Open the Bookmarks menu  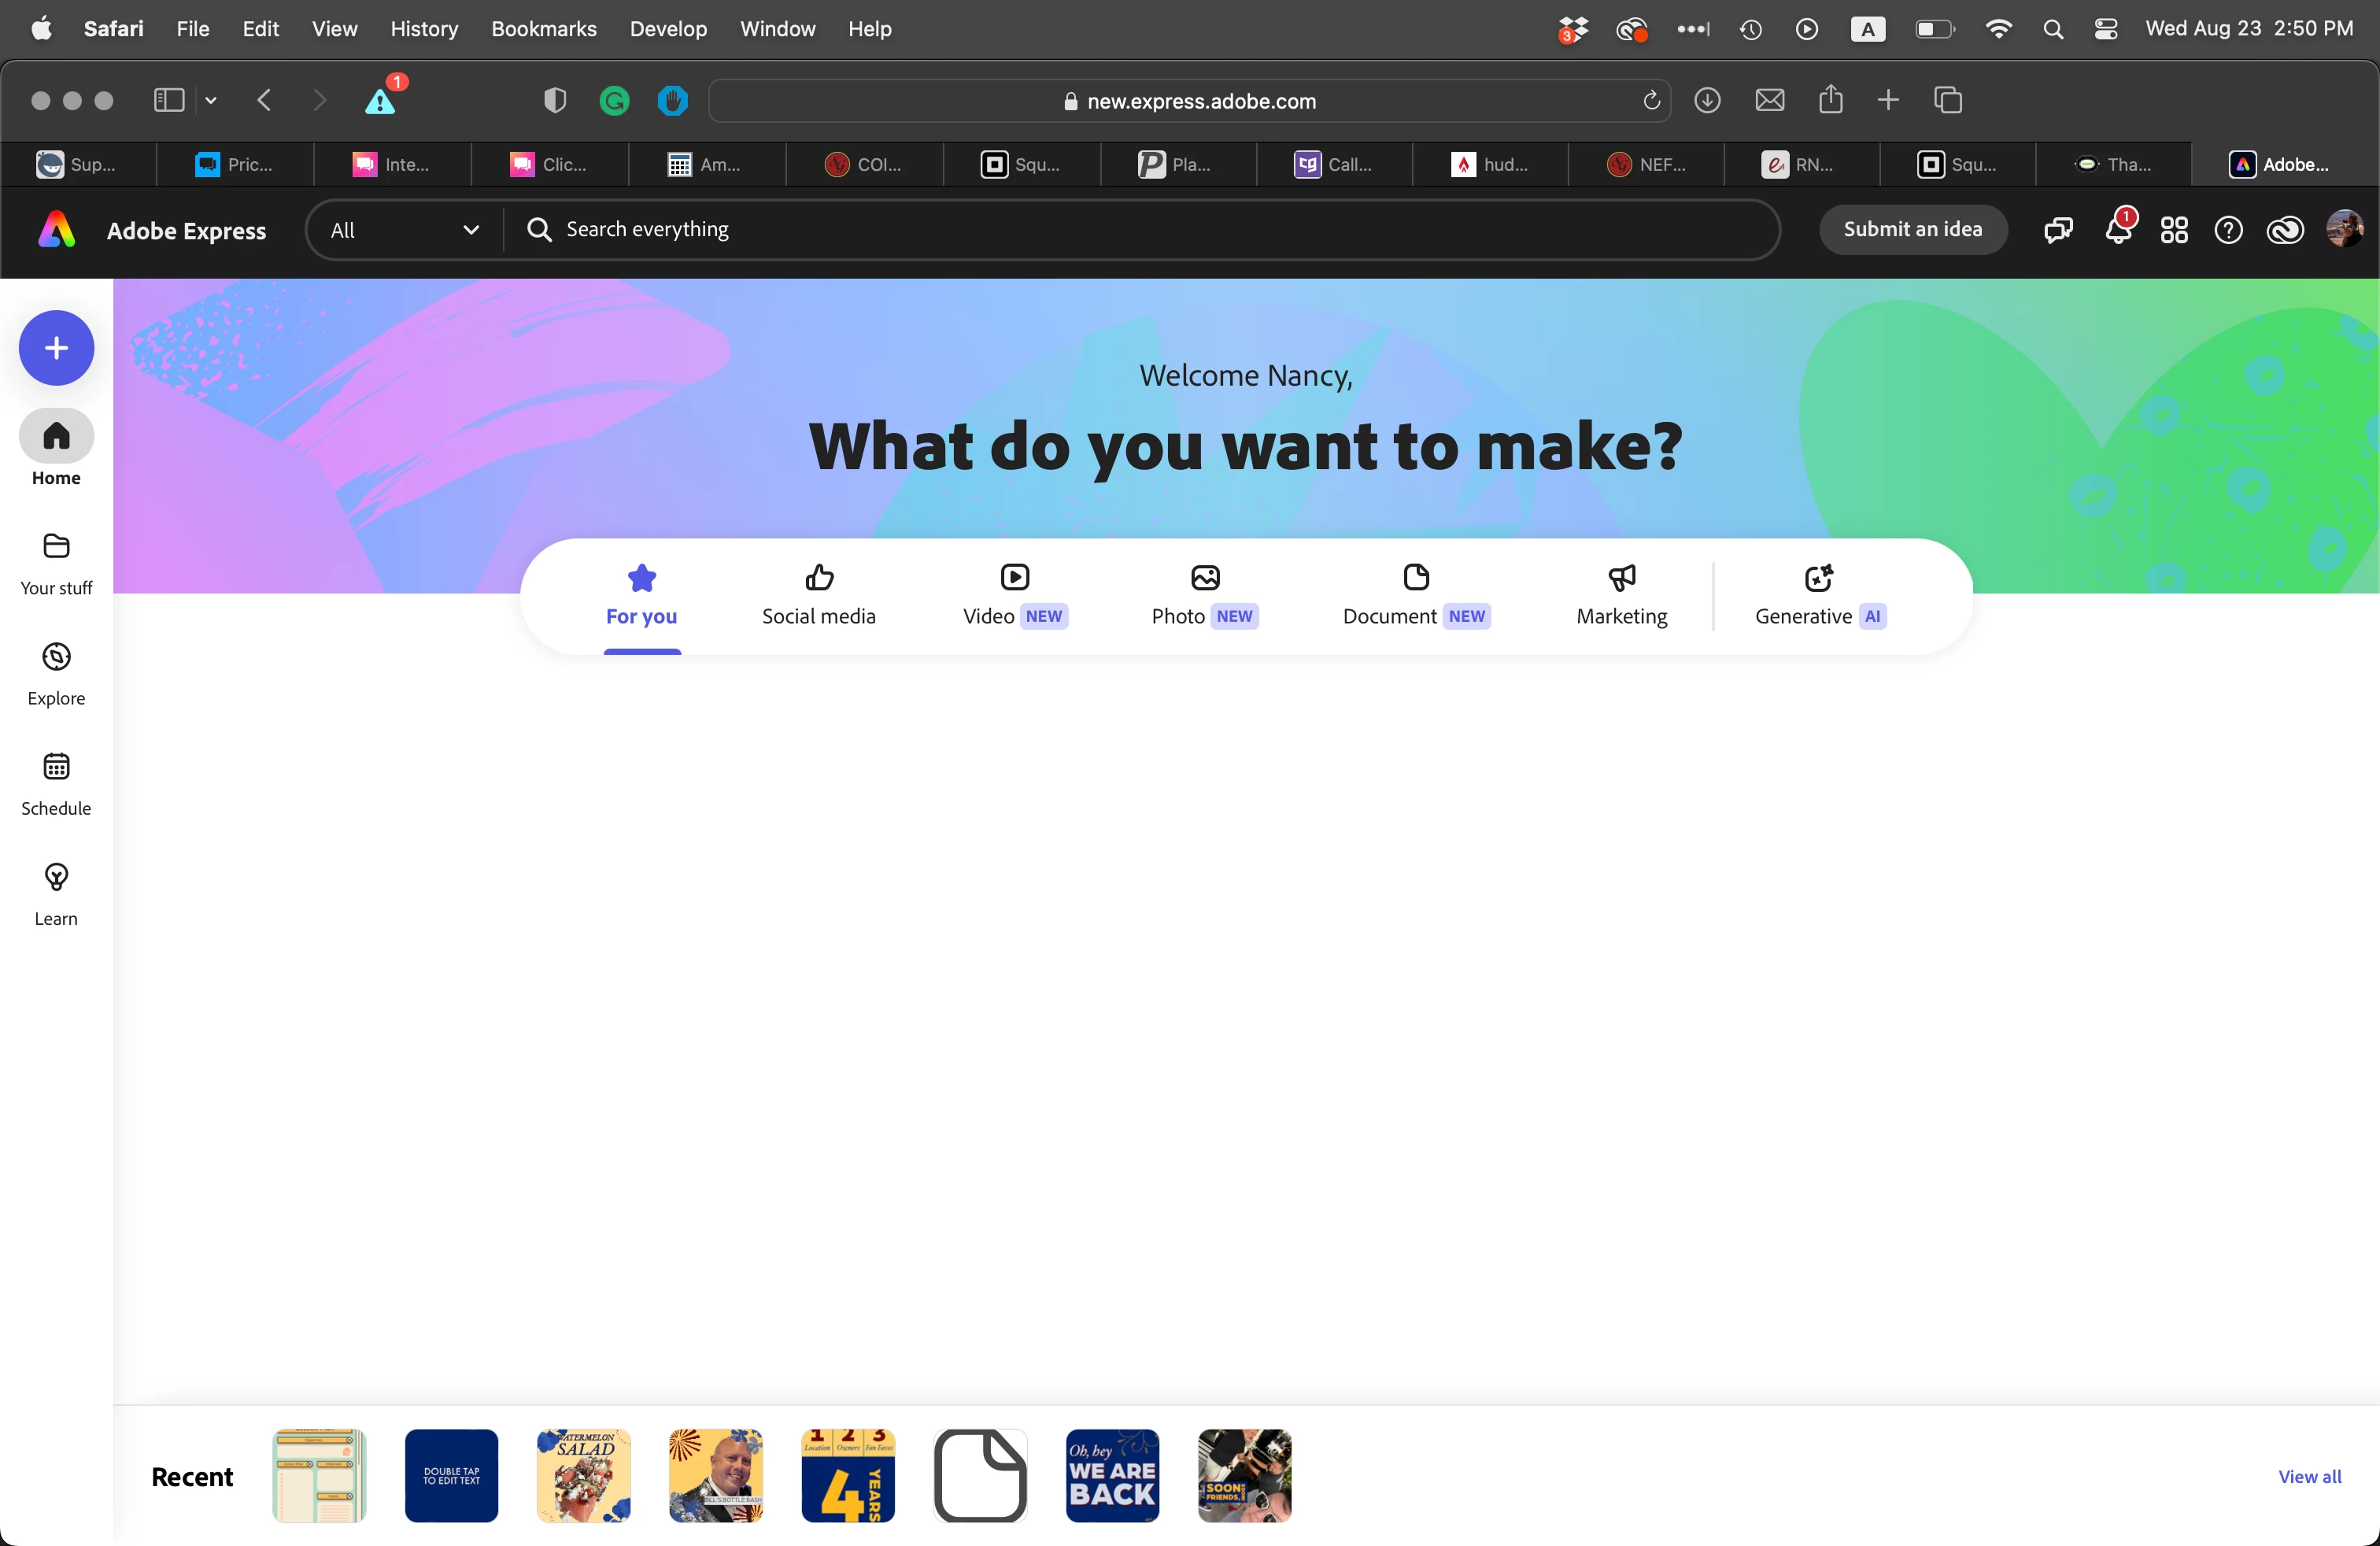pos(543,29)
